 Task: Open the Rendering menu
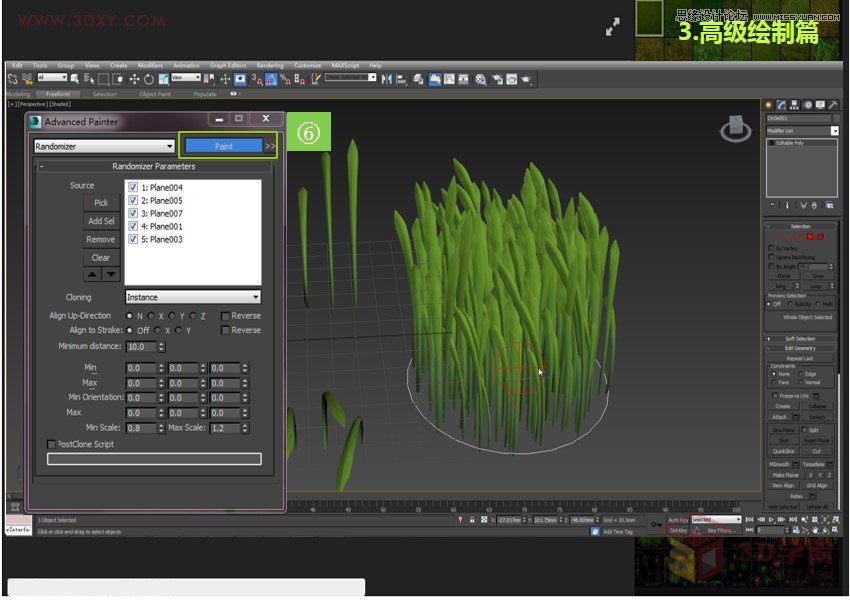click(x=267, y=65)
